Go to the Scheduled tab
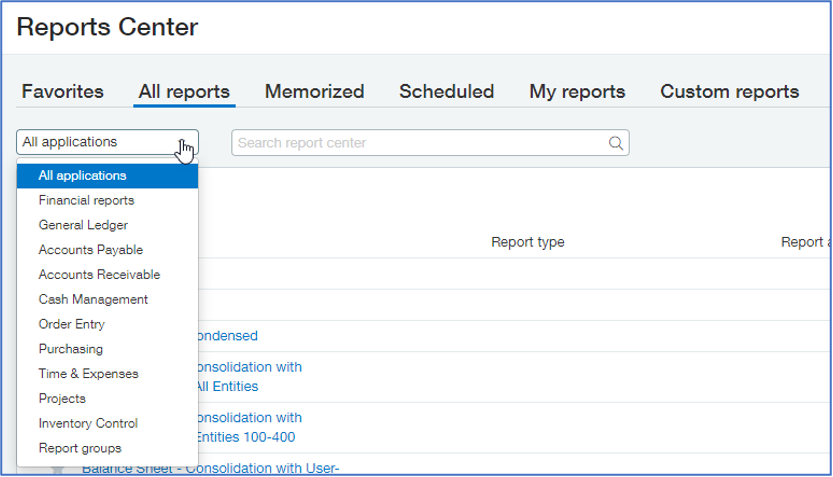The image size is (833, 477). point(446,92)
